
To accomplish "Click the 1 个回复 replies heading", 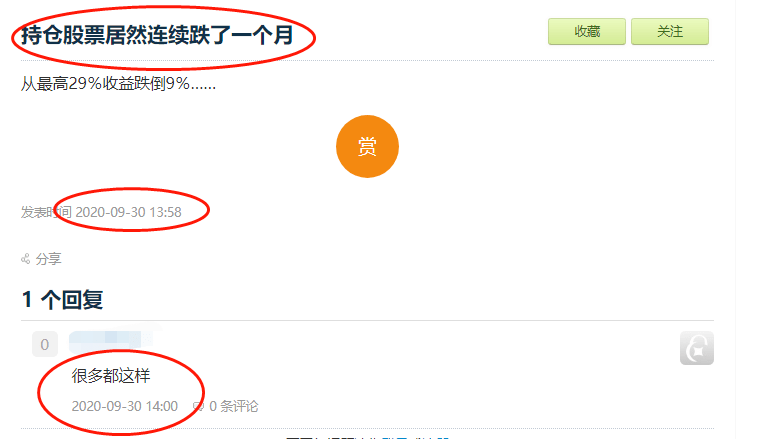I will (x=63, y=299).
